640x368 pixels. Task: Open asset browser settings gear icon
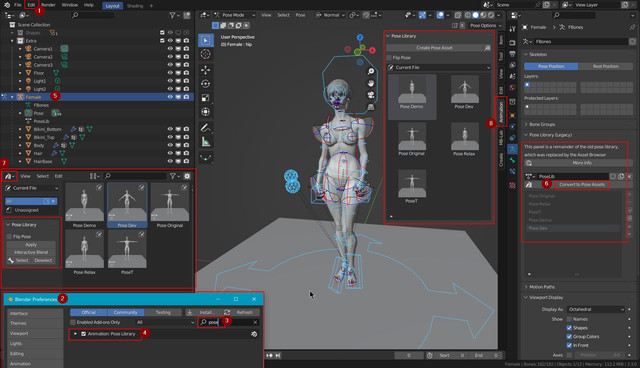(x=187, y=176)
